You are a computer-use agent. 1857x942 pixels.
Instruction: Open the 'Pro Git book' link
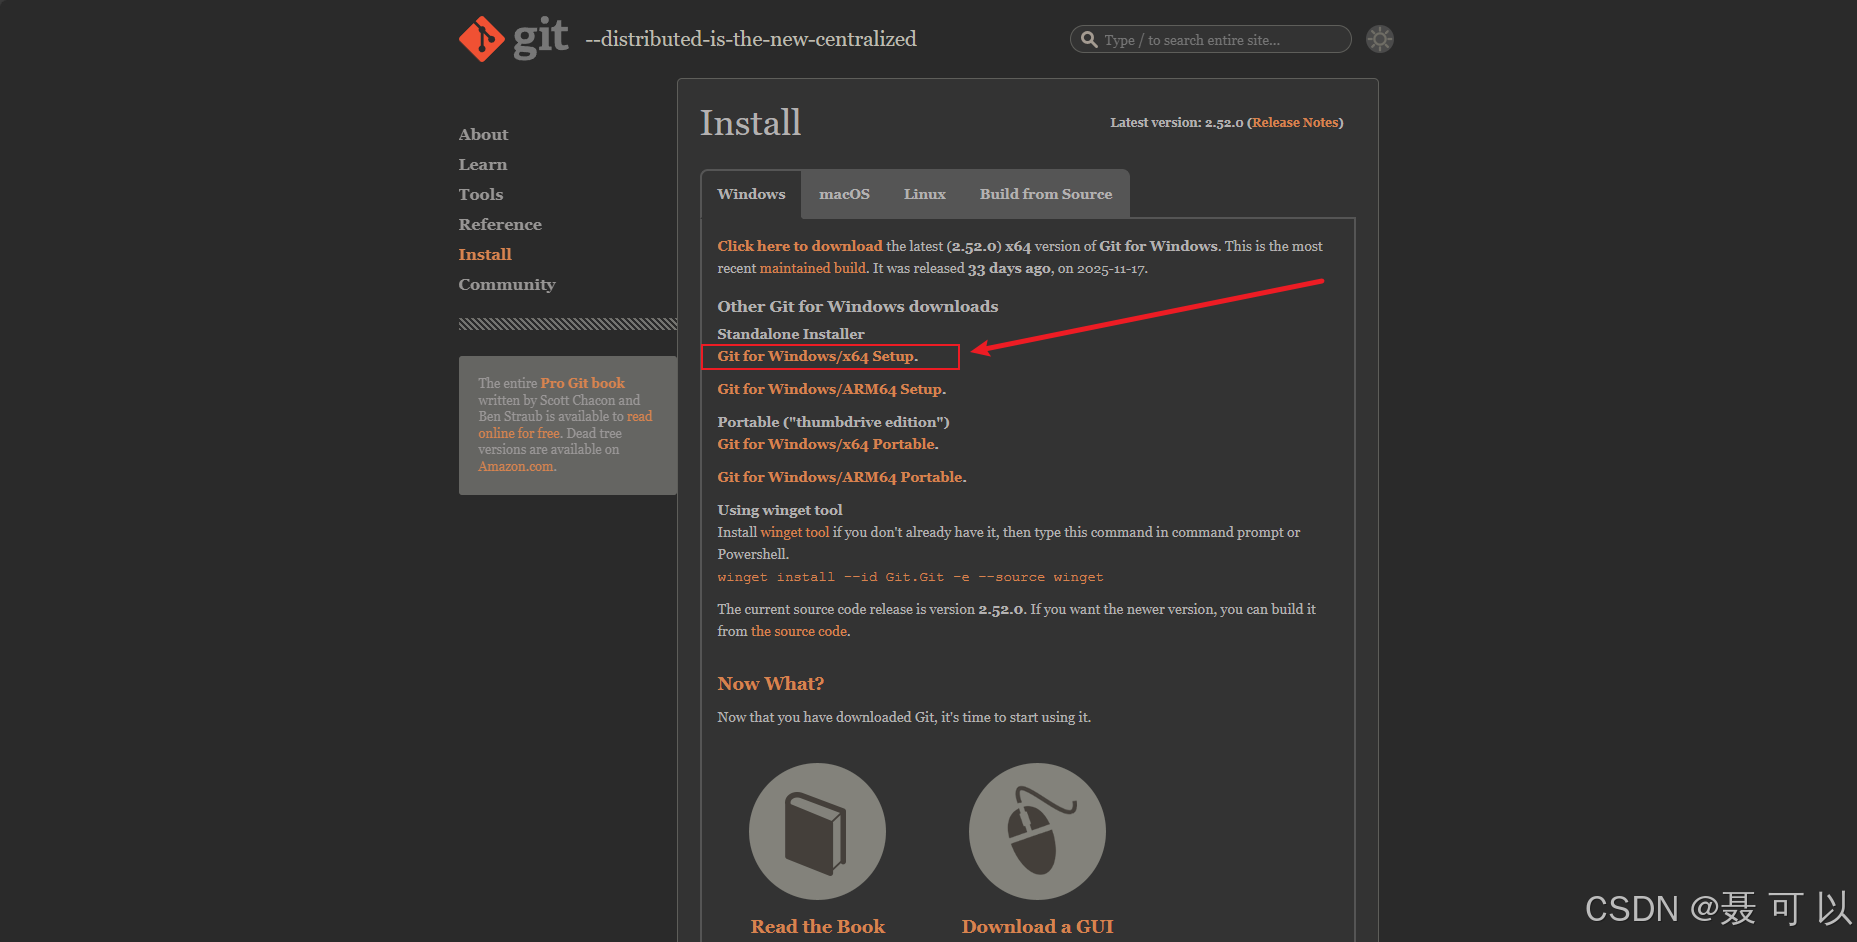pos(583,383)
